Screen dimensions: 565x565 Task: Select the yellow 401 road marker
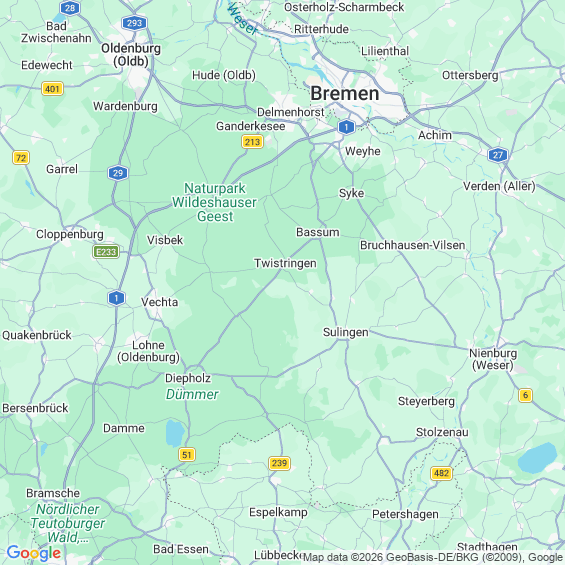pyautogui.click(x=53, y=89)
